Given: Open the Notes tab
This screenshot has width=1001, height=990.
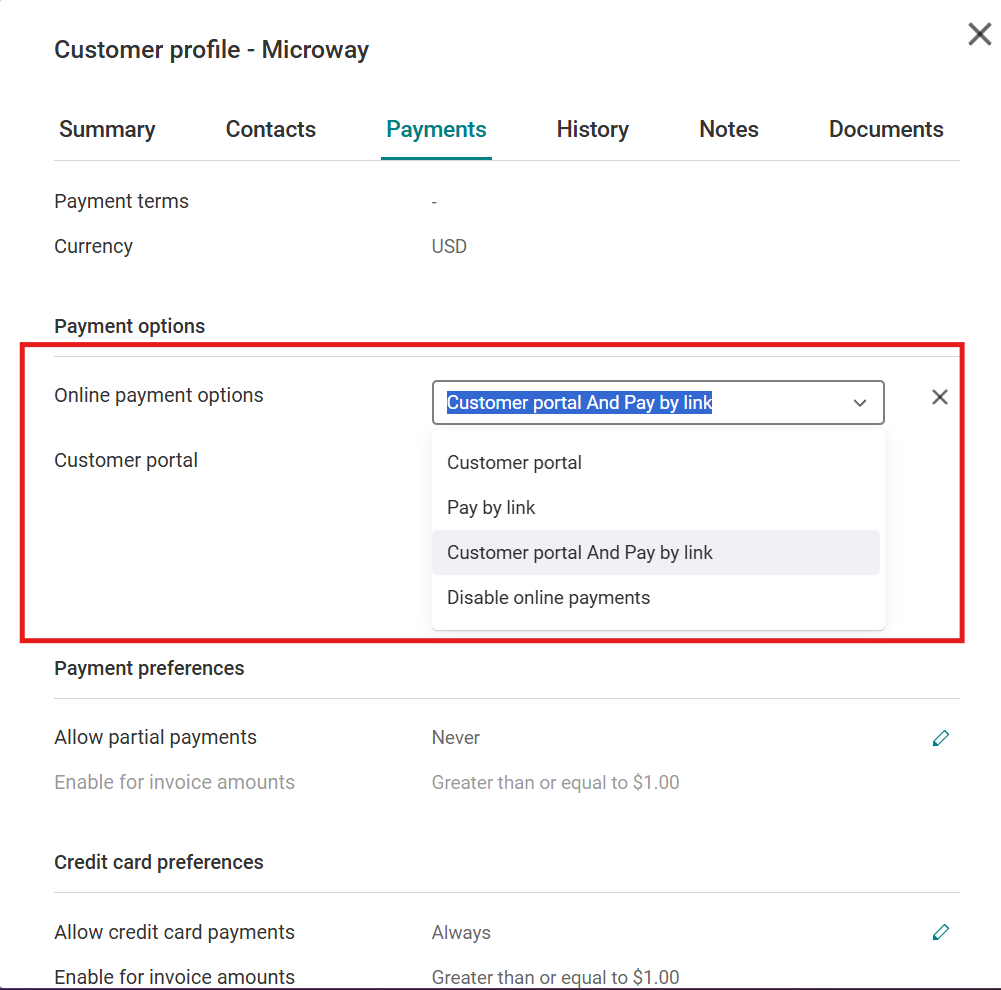Looking at the screenshot, I should point(728,129).
